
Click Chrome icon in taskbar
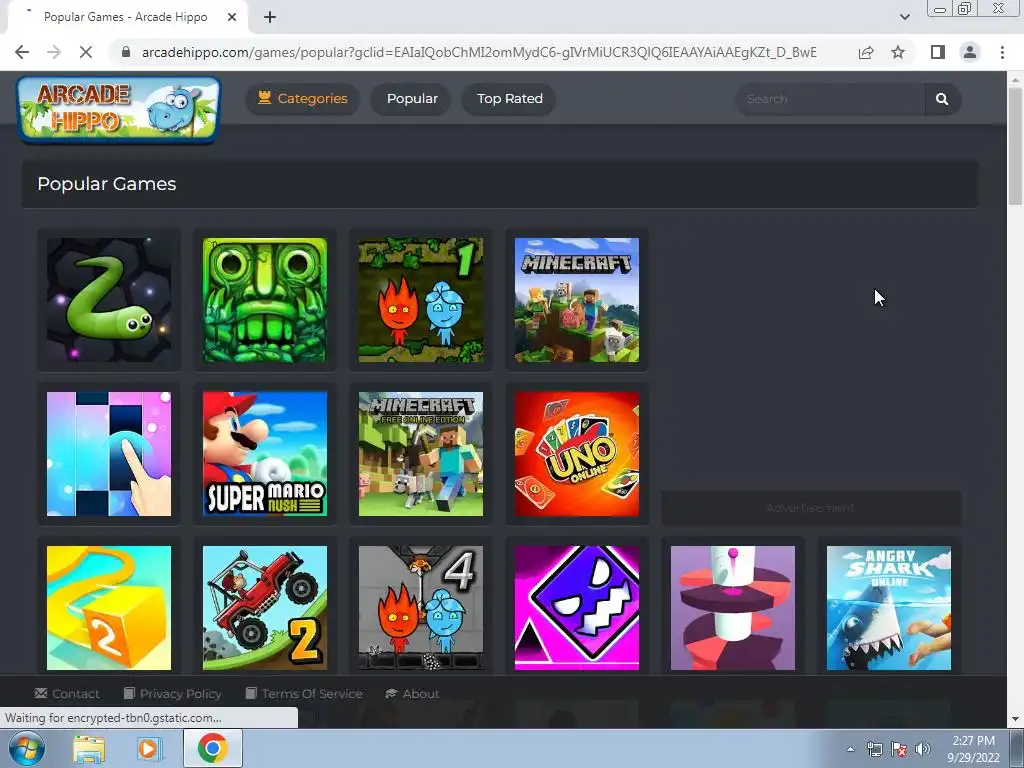click(213, 748)
